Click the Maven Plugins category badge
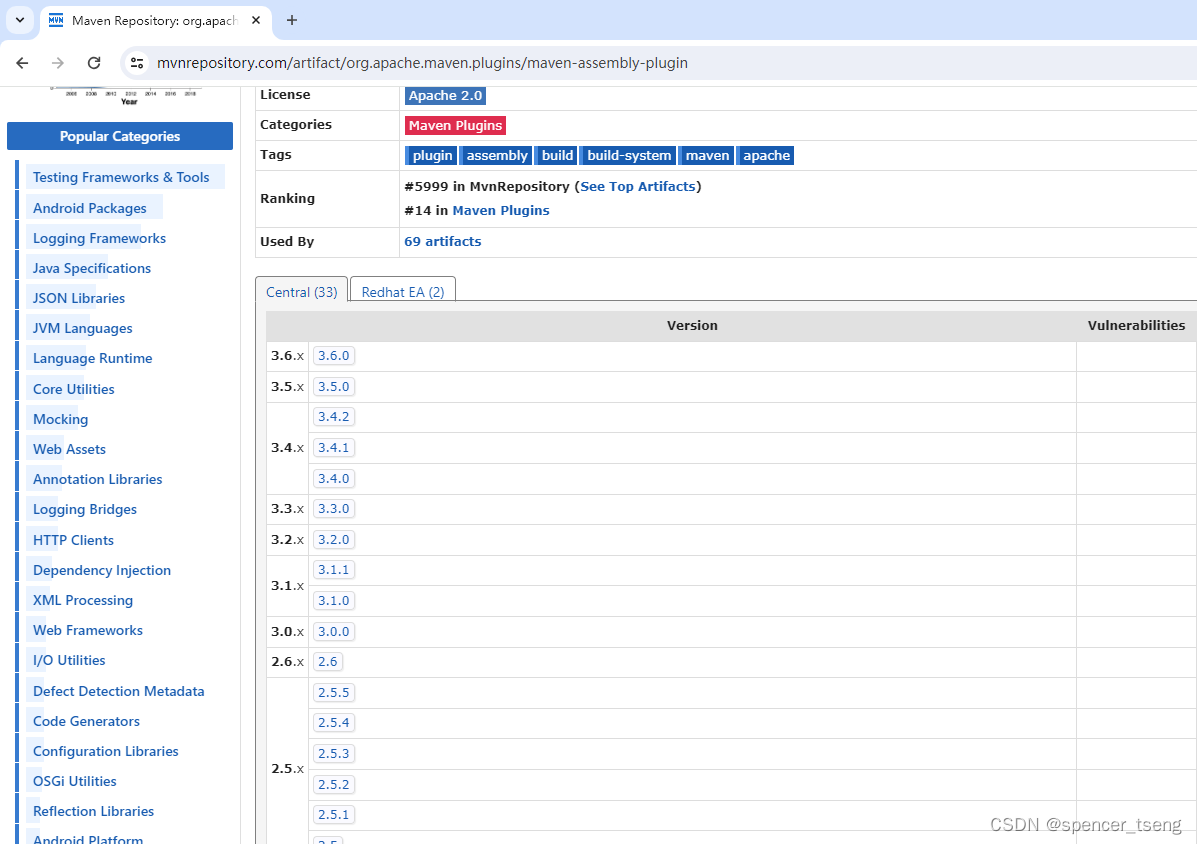Screen dimensions: 1197x844 pyautogui.click(x=455, y=125)
